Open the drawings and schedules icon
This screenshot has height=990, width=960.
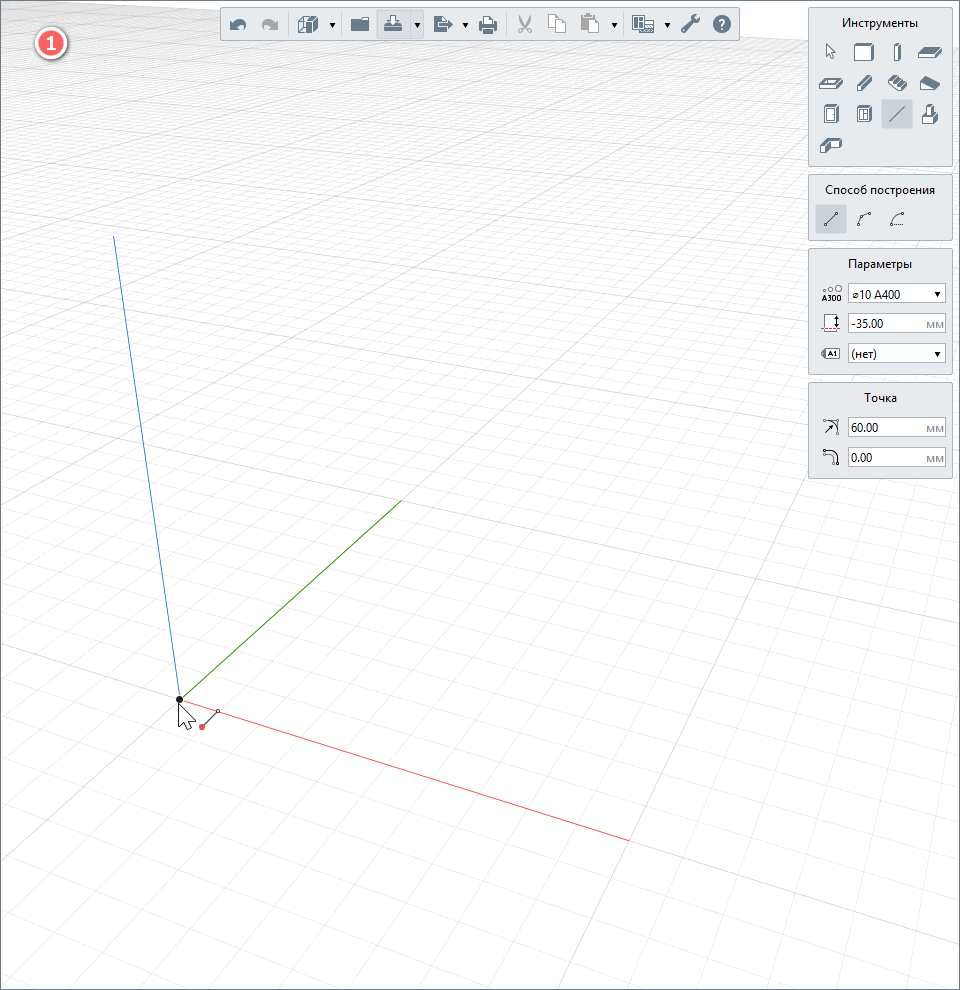tap(643, 25)
